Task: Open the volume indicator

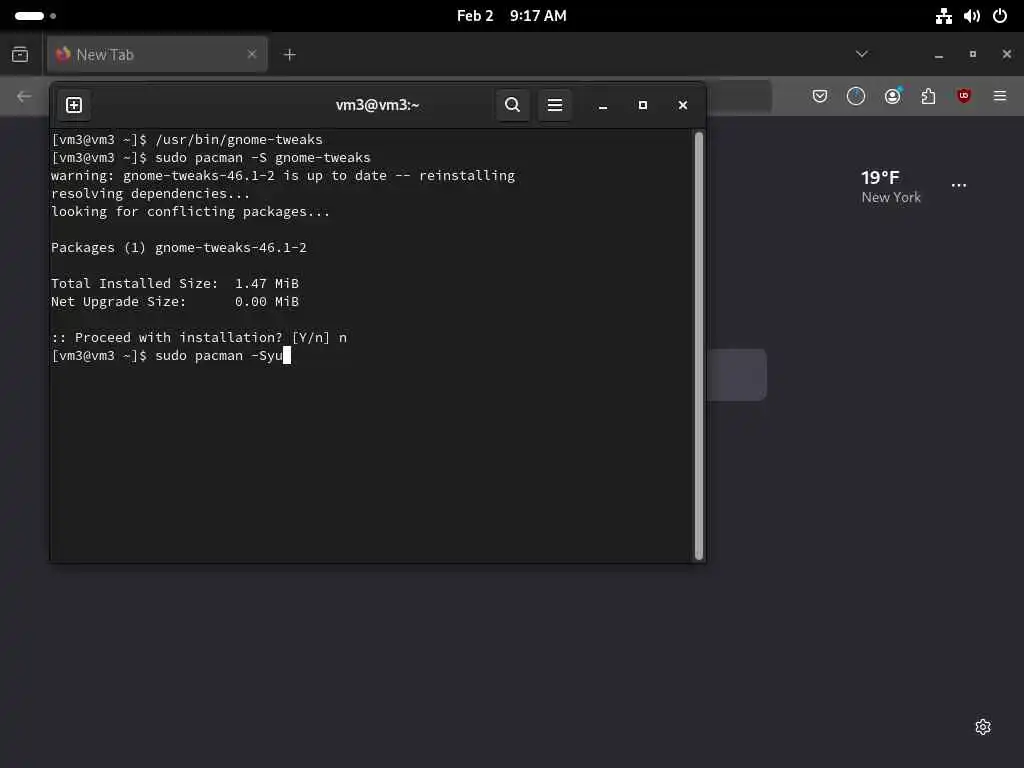Action: pyautogui.click(x=972, y=16)
